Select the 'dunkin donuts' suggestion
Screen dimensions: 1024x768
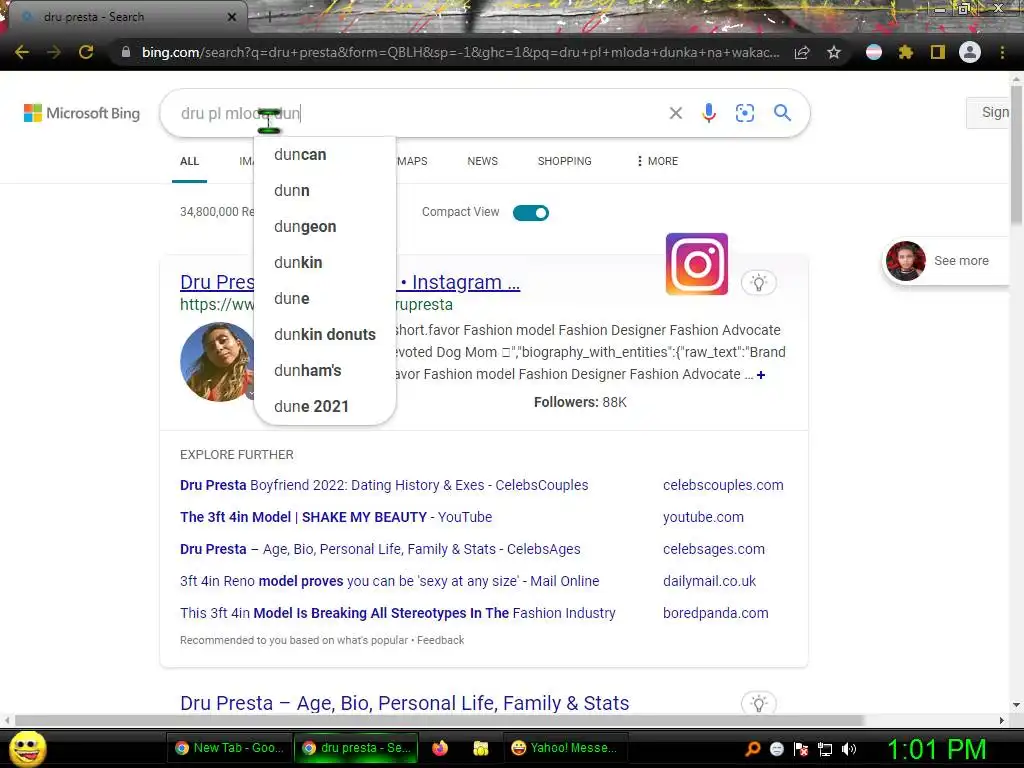325,334
